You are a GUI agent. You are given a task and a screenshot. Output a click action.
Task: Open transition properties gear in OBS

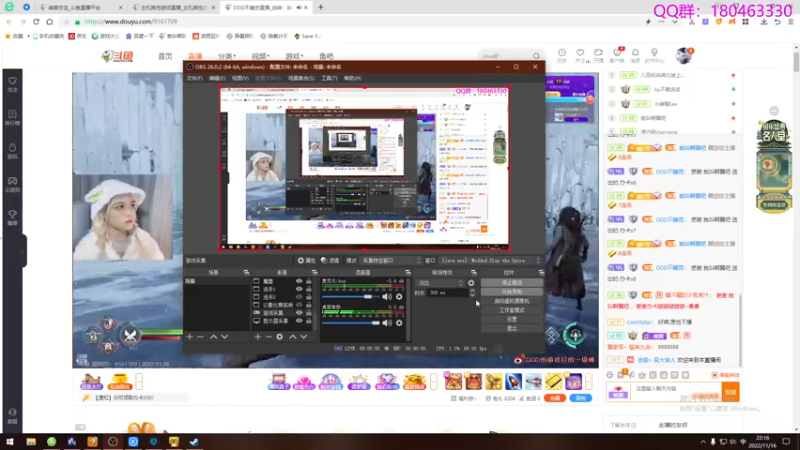tap(471, 283)
